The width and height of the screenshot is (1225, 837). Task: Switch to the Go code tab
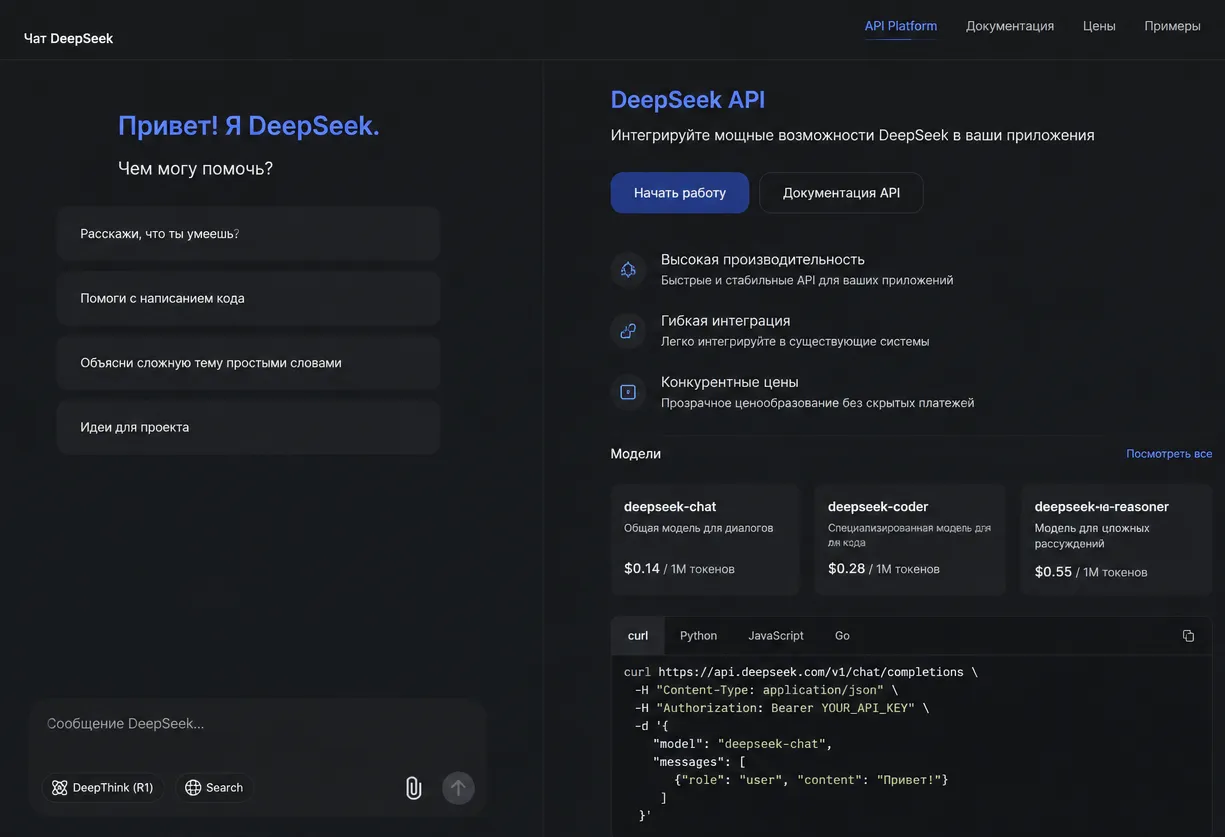[842, 636]
